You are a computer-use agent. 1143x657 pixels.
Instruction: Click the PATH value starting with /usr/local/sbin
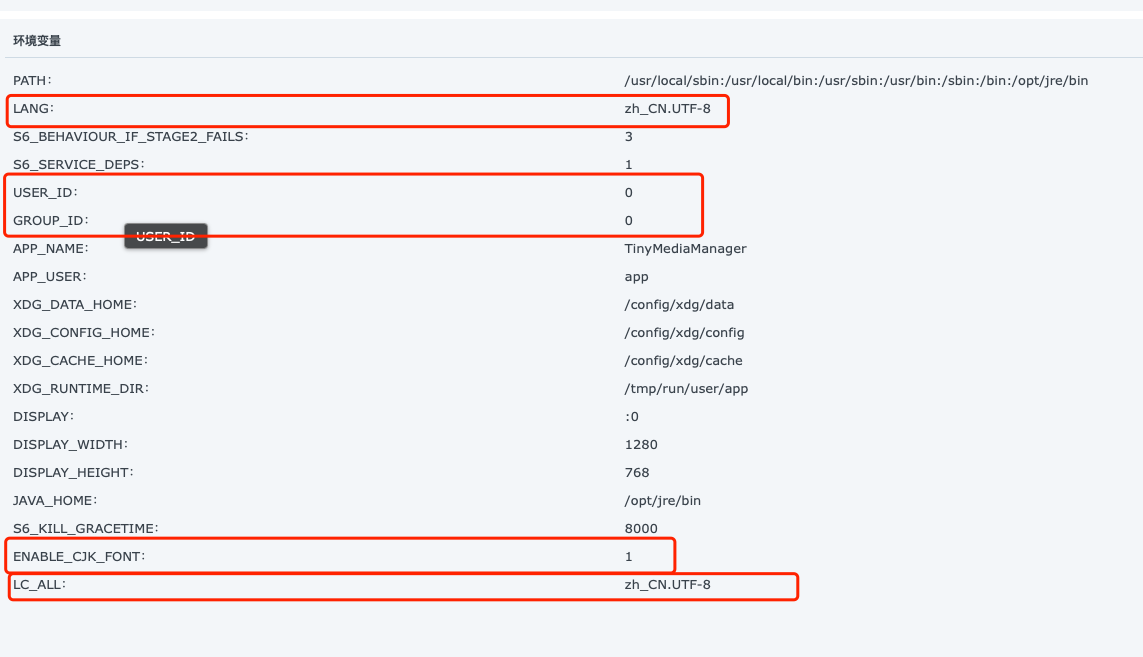(x=855, y=80)
